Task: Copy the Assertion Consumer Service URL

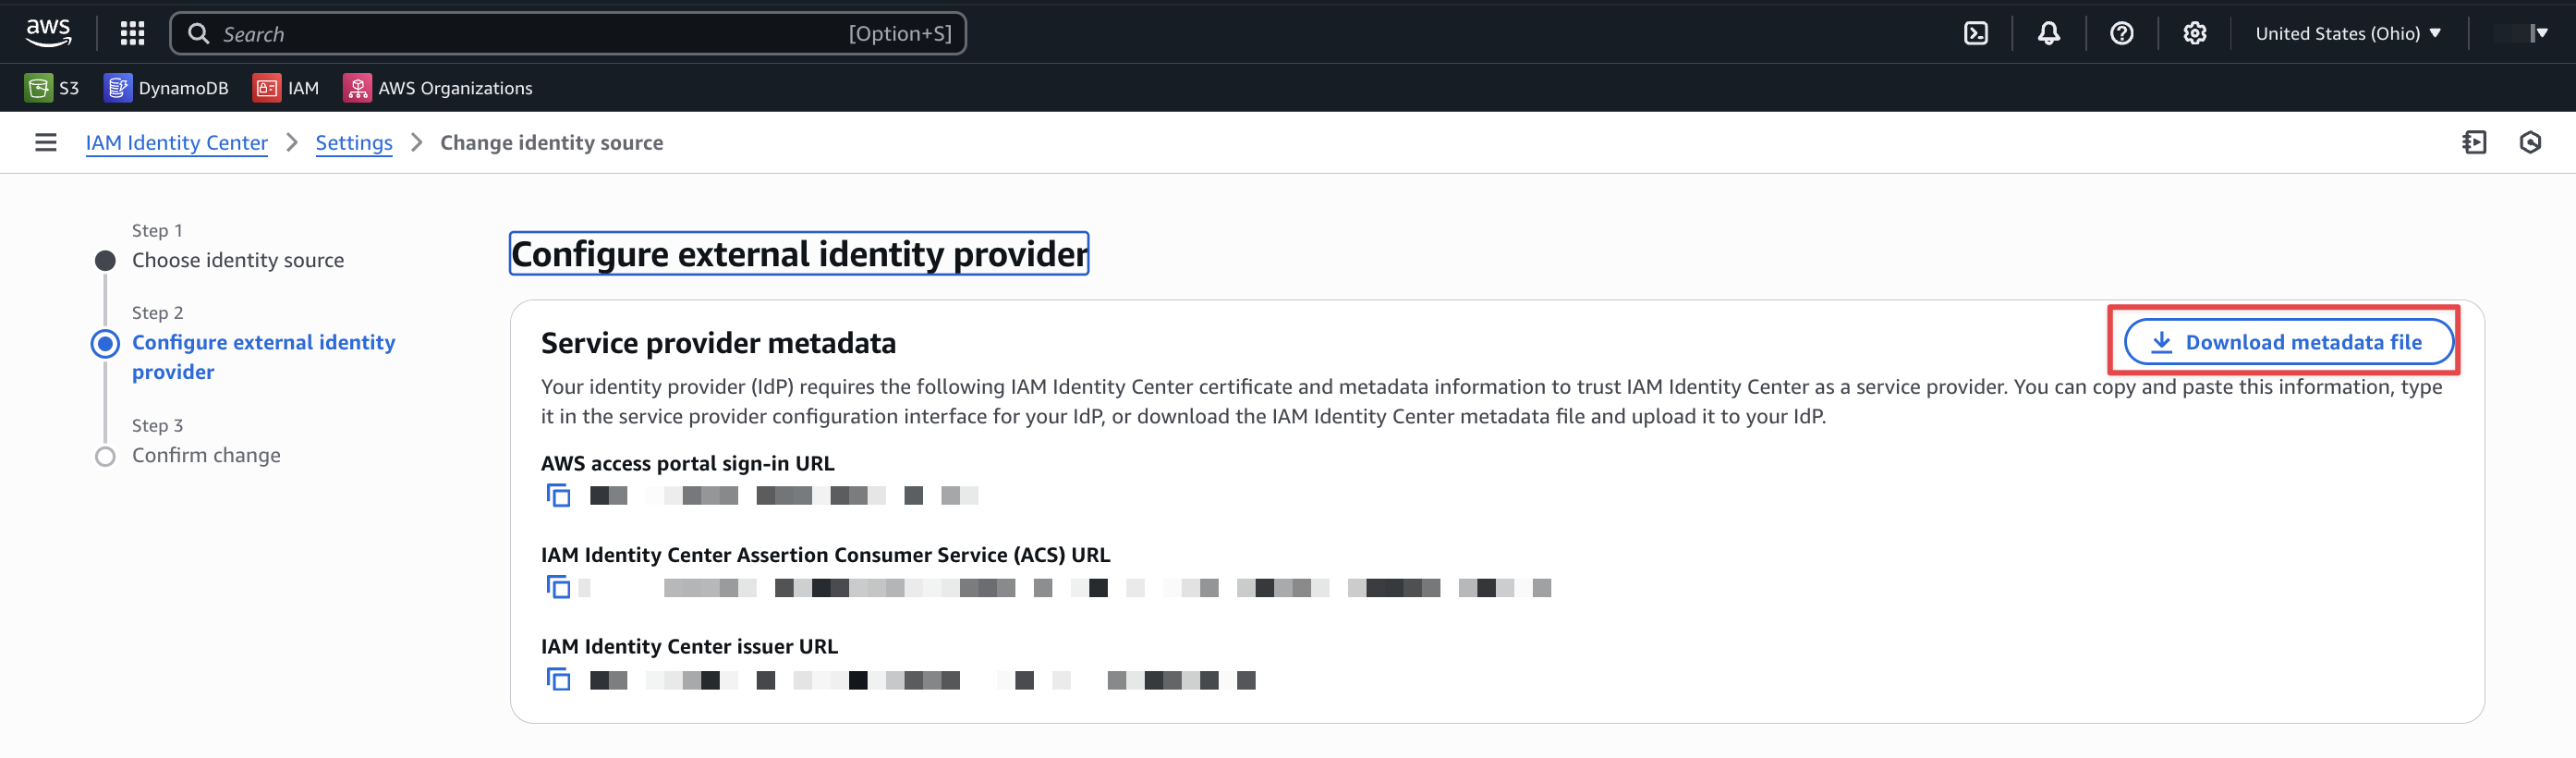Action: [x=558, y=587]
